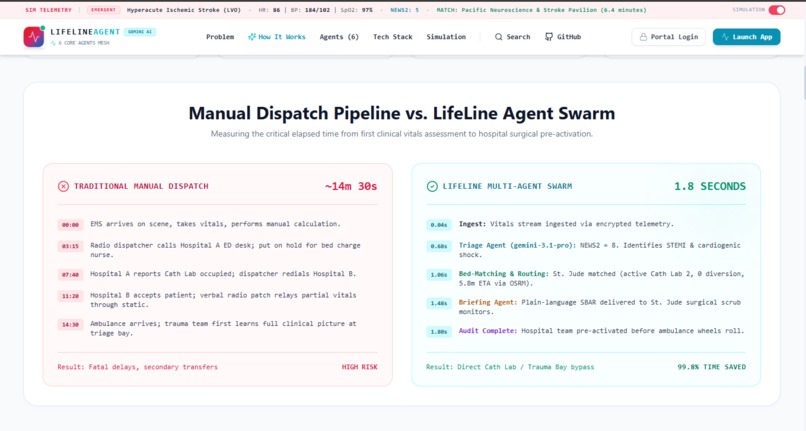Open the Simulation nav item
Screen dimensions: 806x431
(x=446, y=37)
